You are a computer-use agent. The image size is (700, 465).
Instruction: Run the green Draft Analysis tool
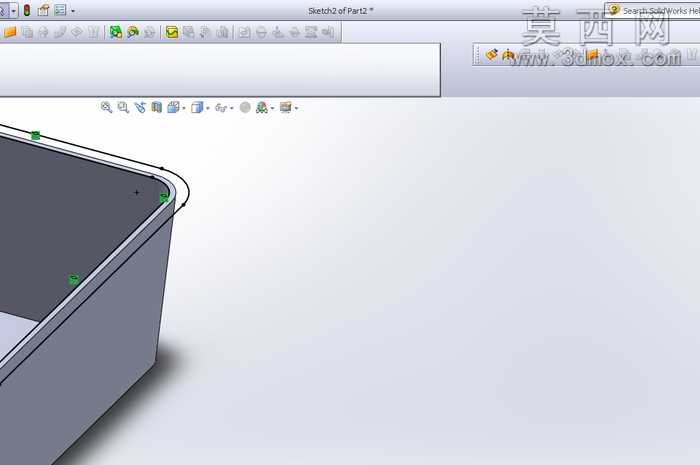click(x=116, y=32)
